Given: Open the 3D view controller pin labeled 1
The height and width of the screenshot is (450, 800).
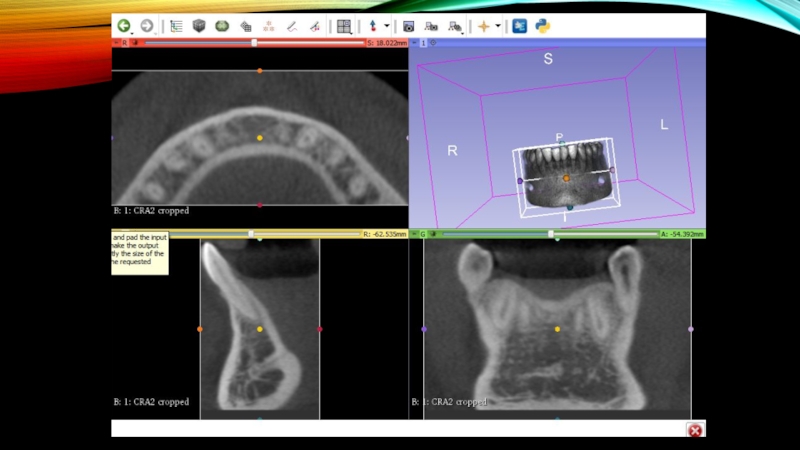Looking at the screenshot, I should (416, 43).
